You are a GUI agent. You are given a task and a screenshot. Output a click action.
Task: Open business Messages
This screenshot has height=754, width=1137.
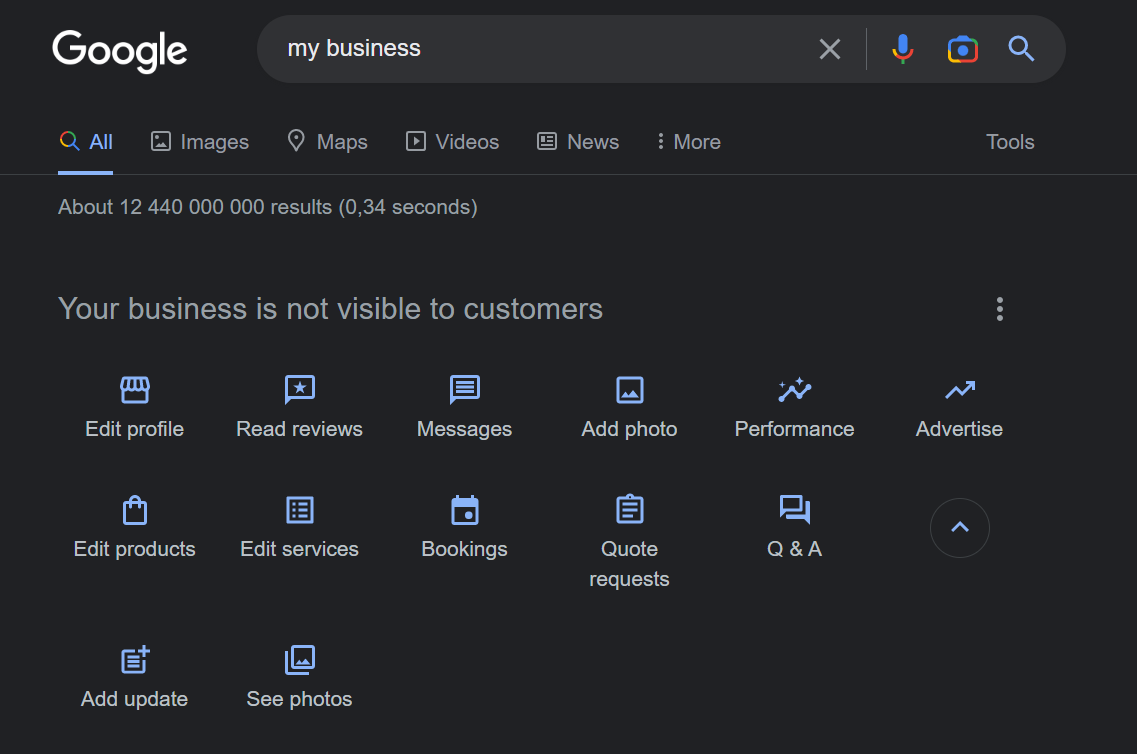[464, 405]
